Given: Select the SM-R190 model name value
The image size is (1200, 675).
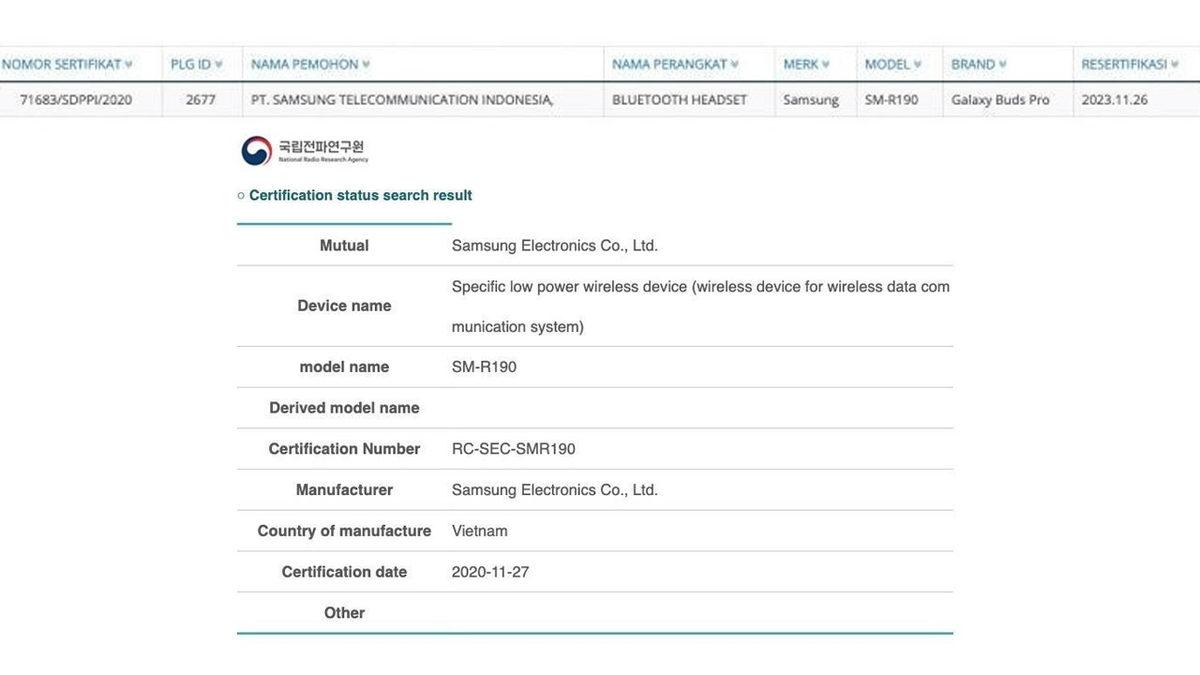Looking at the screenshot, I should tap(484, 366).
